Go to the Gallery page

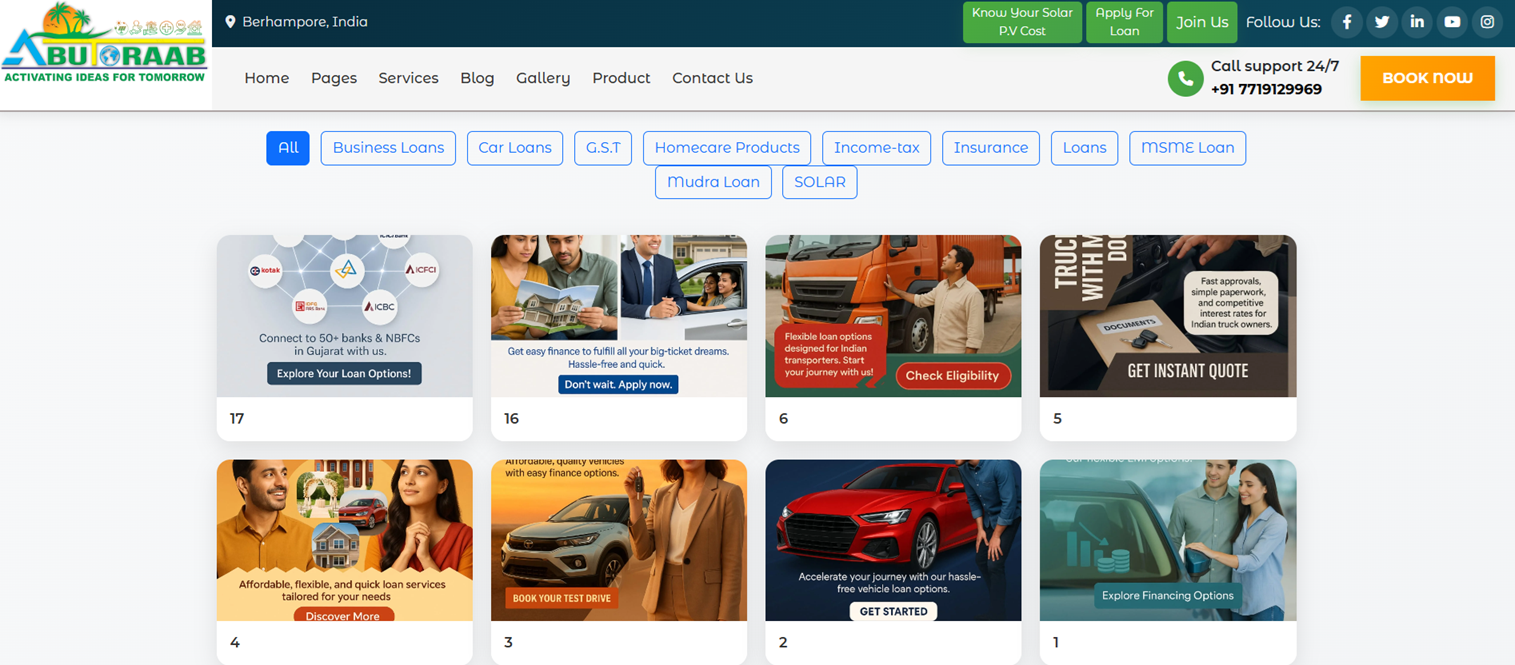click(x=543, y=78)
